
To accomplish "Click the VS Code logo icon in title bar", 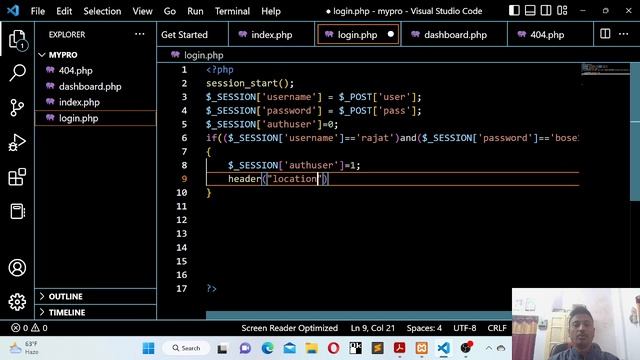I will [13, 11].
